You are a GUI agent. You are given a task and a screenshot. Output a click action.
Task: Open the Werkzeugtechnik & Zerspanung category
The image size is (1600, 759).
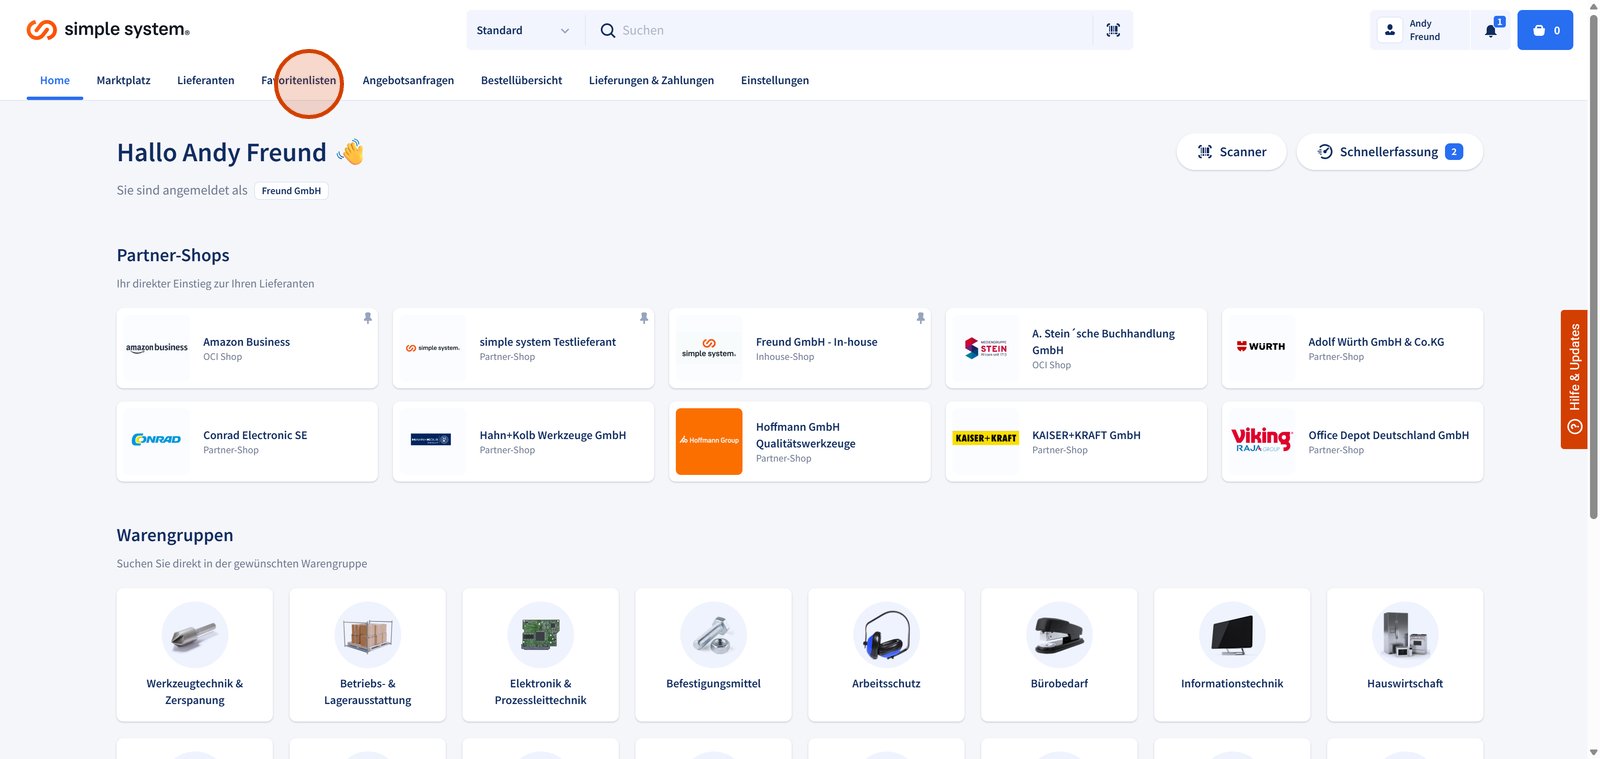195,655
